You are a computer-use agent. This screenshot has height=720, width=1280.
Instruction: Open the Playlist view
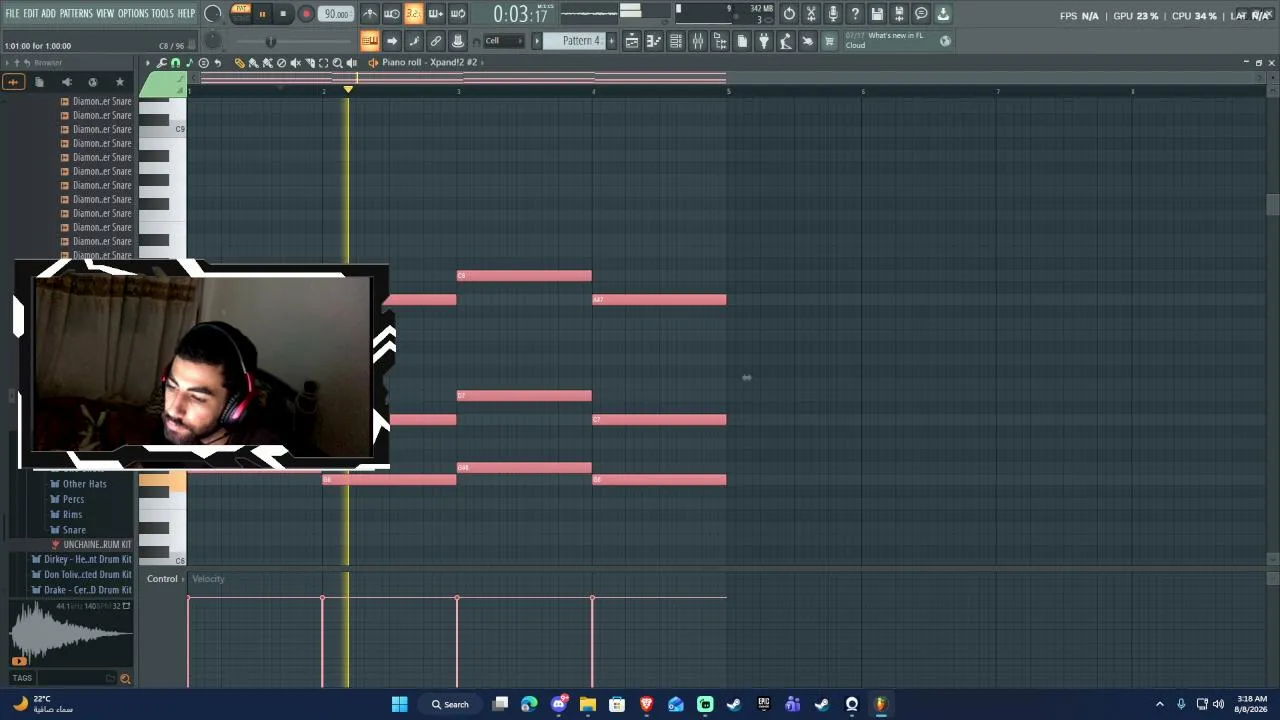(632, 41)
